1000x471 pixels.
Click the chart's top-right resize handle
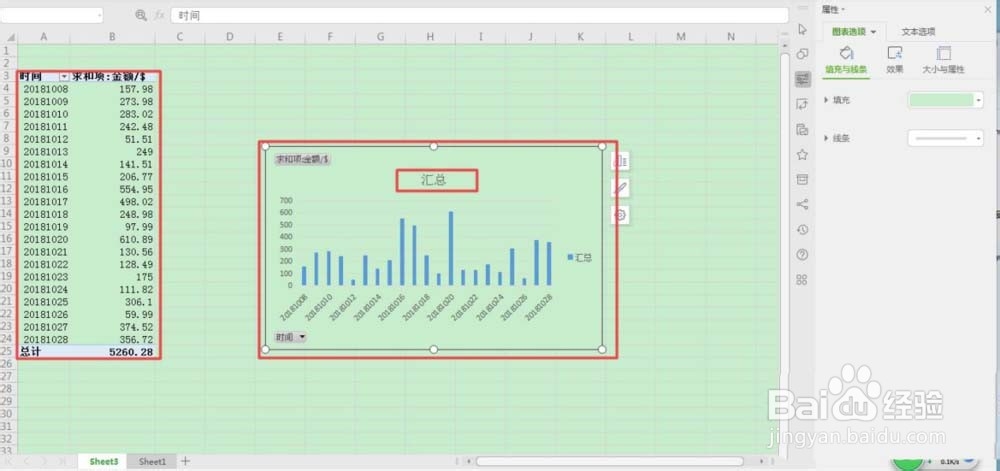click(602, 147)
